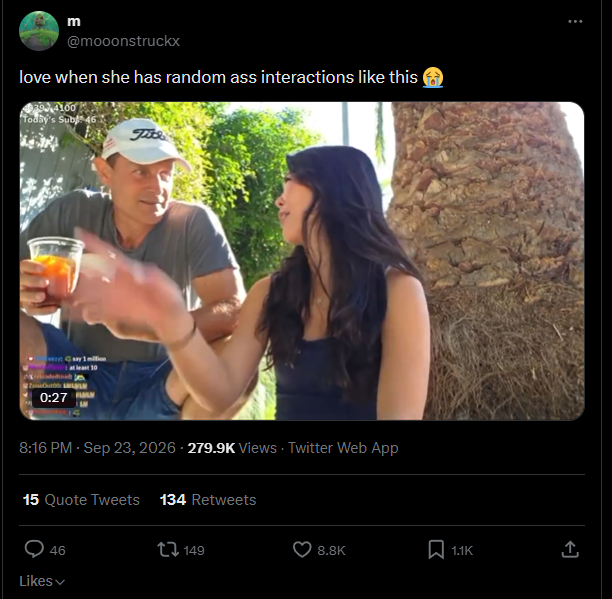Play the embedded video thumbnail
The width and height of the screenshot is (612, 599).
click(302, 261)
